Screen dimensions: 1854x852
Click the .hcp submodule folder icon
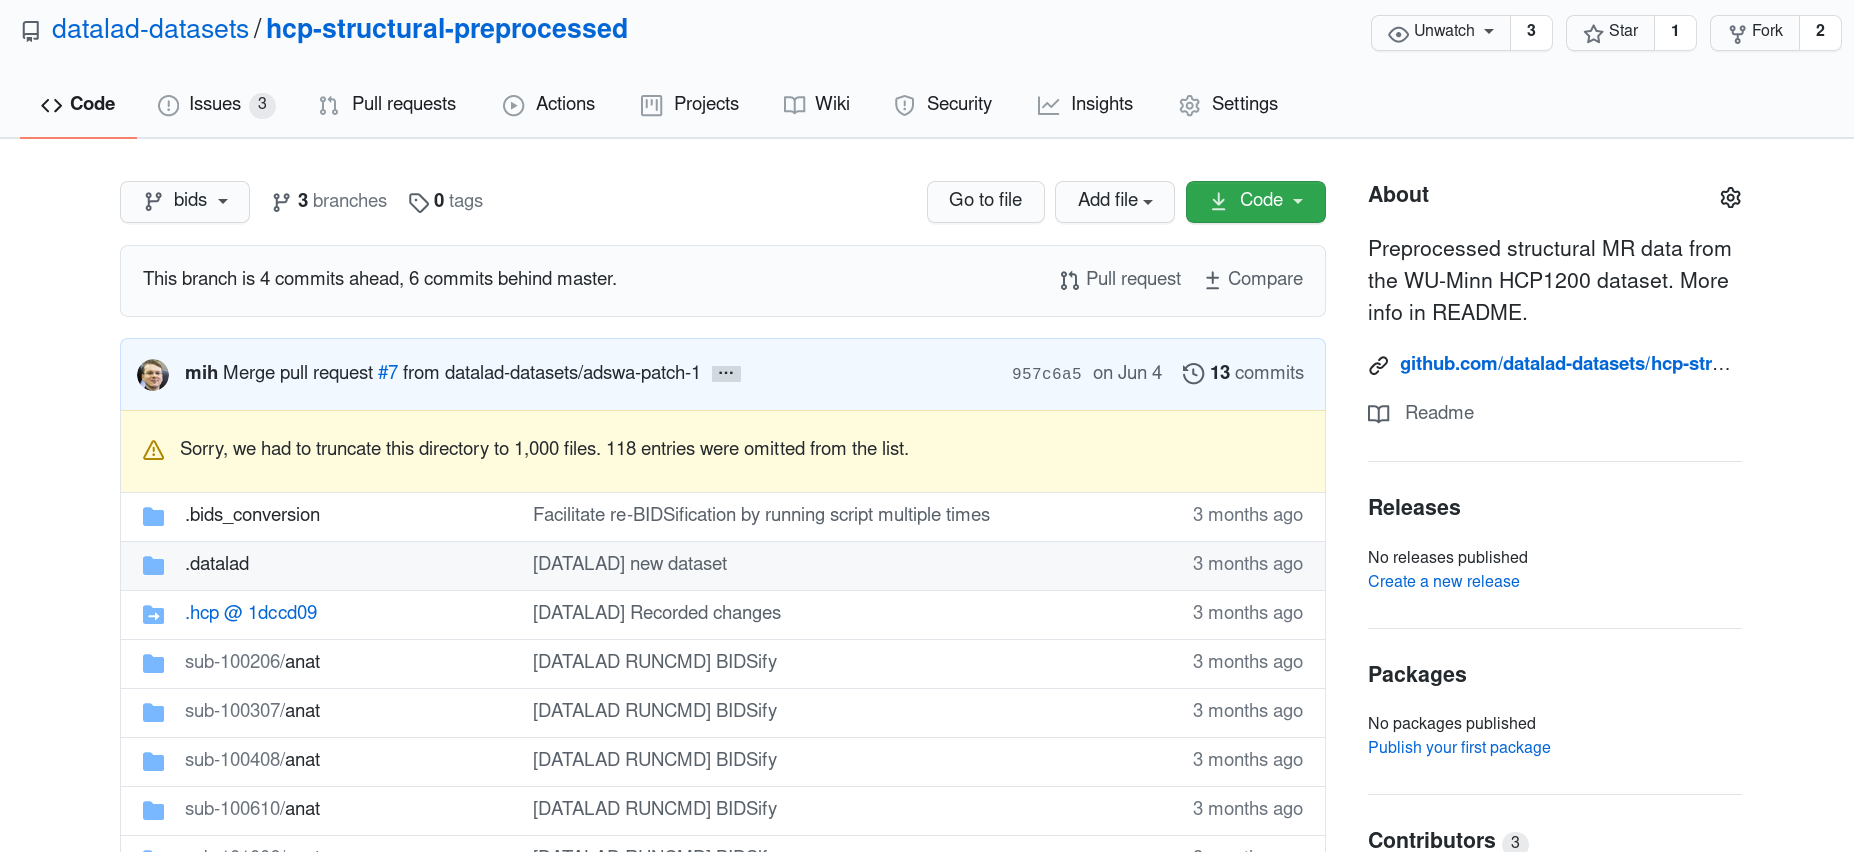point(153,614)
